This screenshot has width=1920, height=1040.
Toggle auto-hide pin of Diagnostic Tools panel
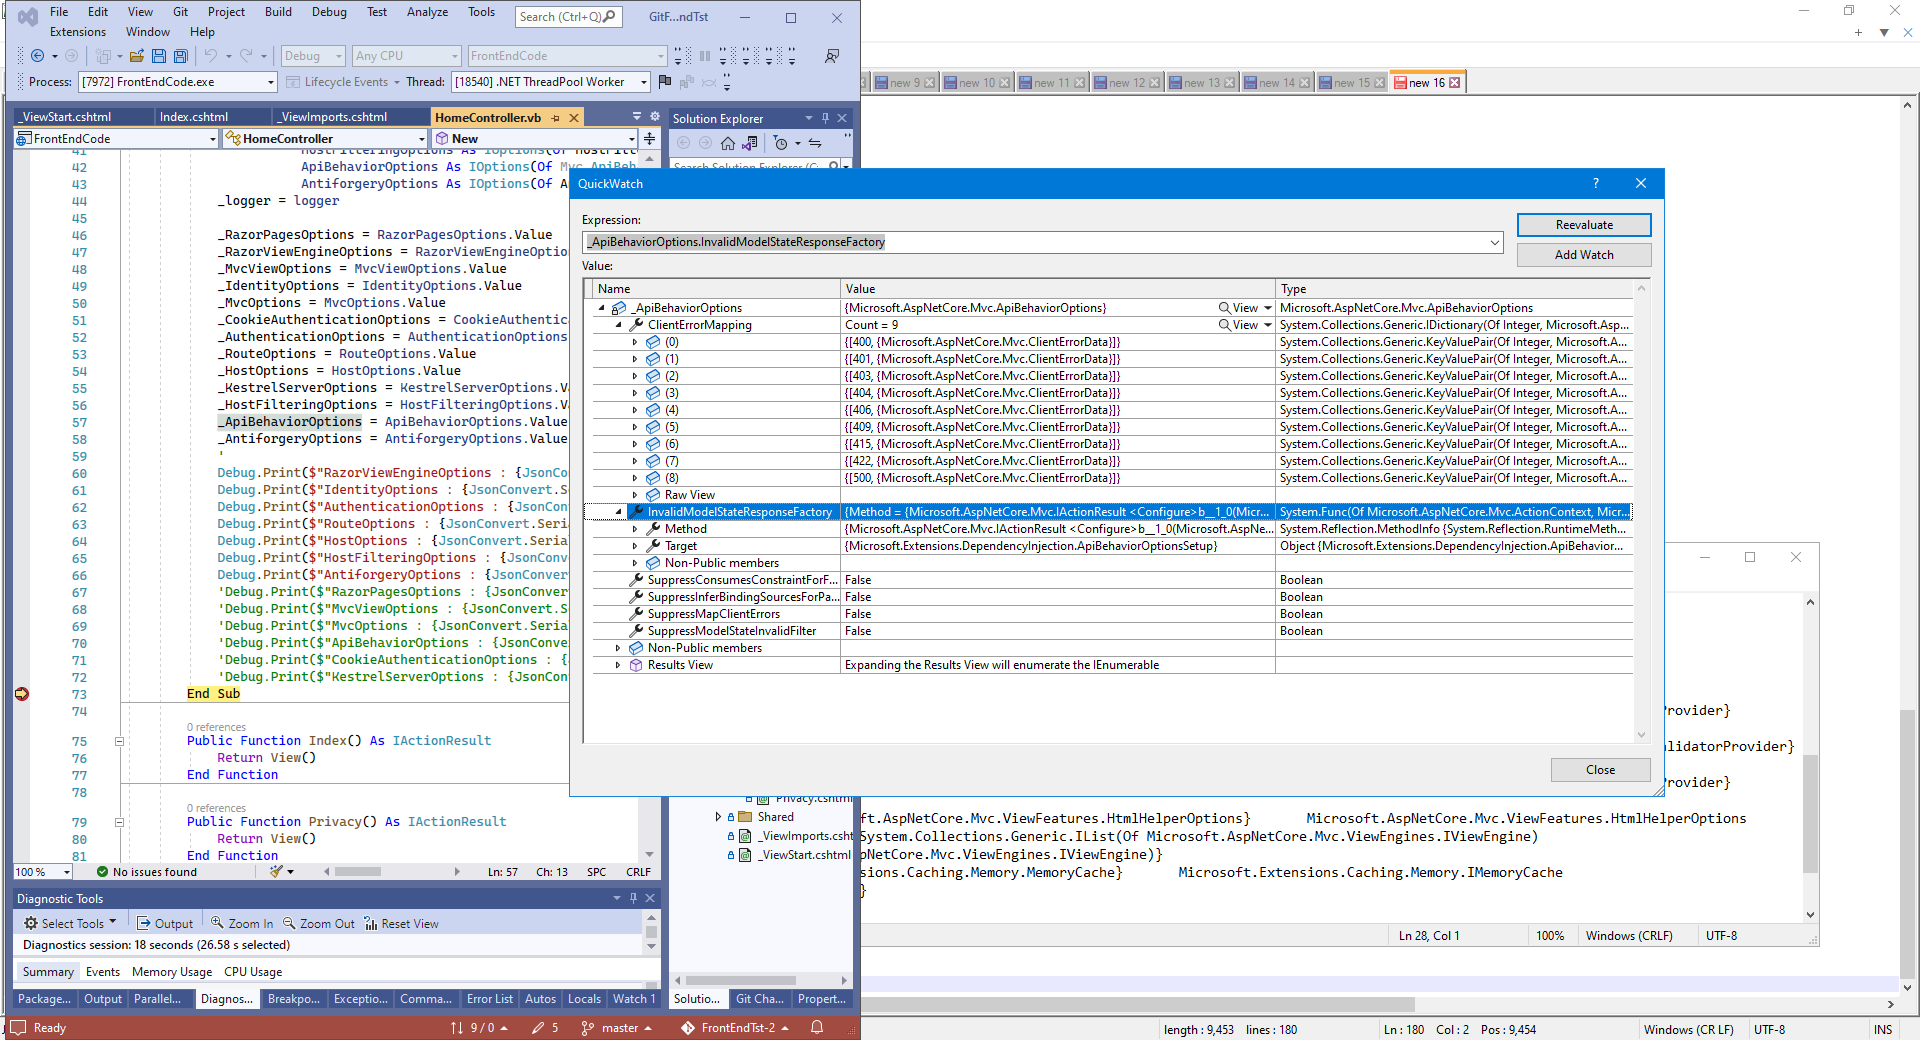pos(633,898)
